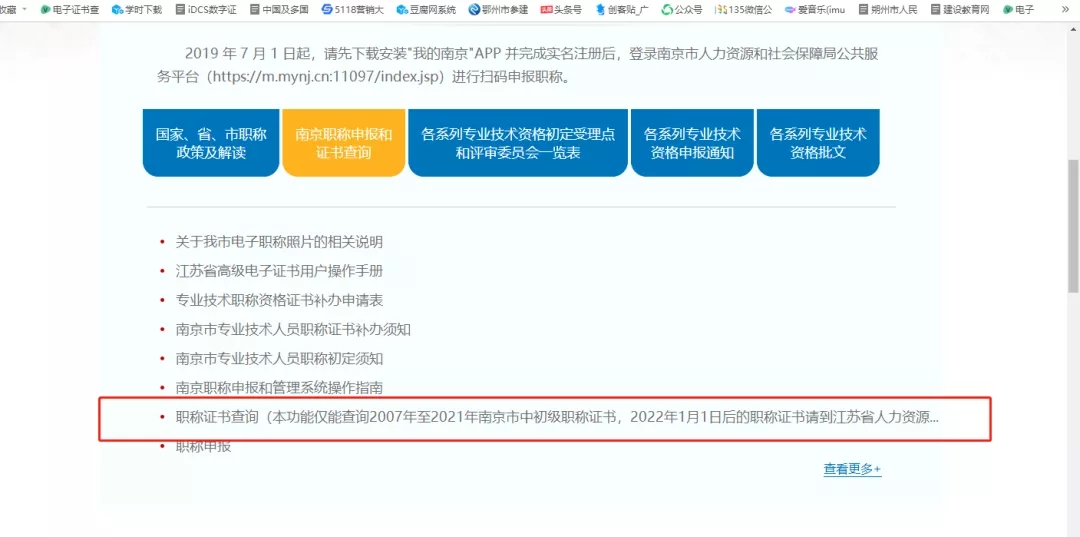Open the 职称申报 link

[203, 446]
